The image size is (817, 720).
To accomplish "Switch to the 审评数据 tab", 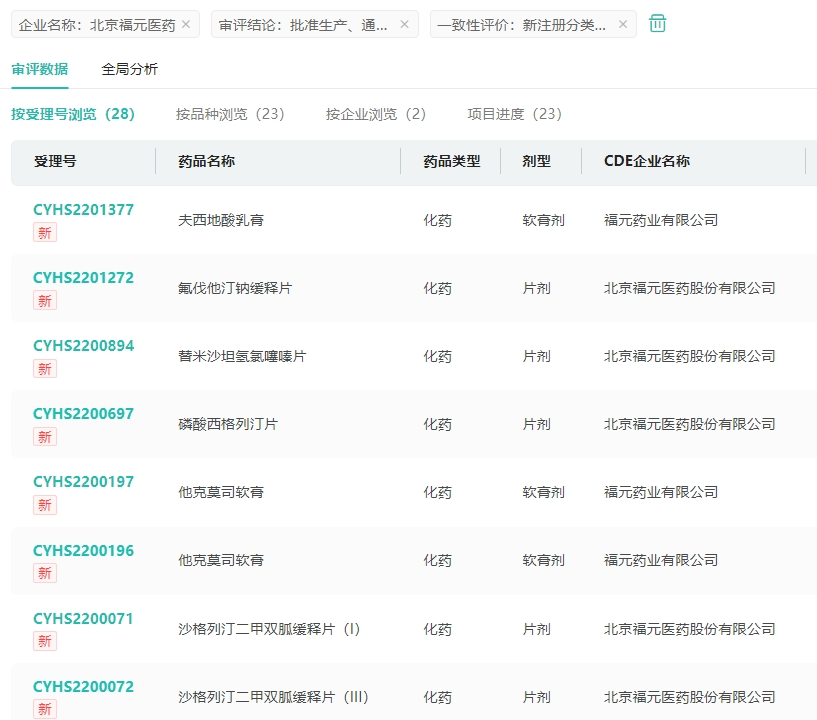I will [40, 69].
